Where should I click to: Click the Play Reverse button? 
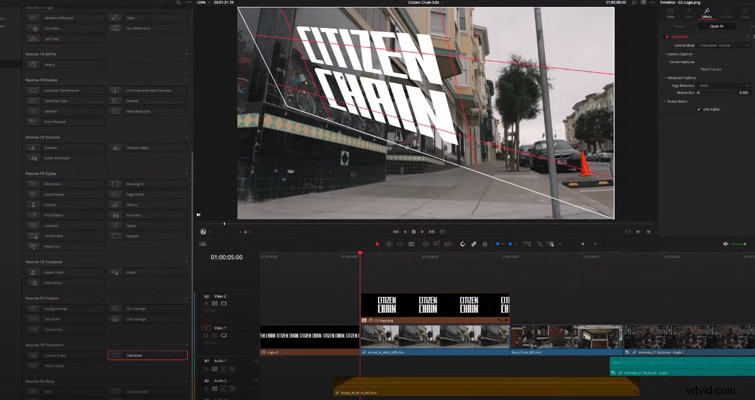tap(405, 232)
